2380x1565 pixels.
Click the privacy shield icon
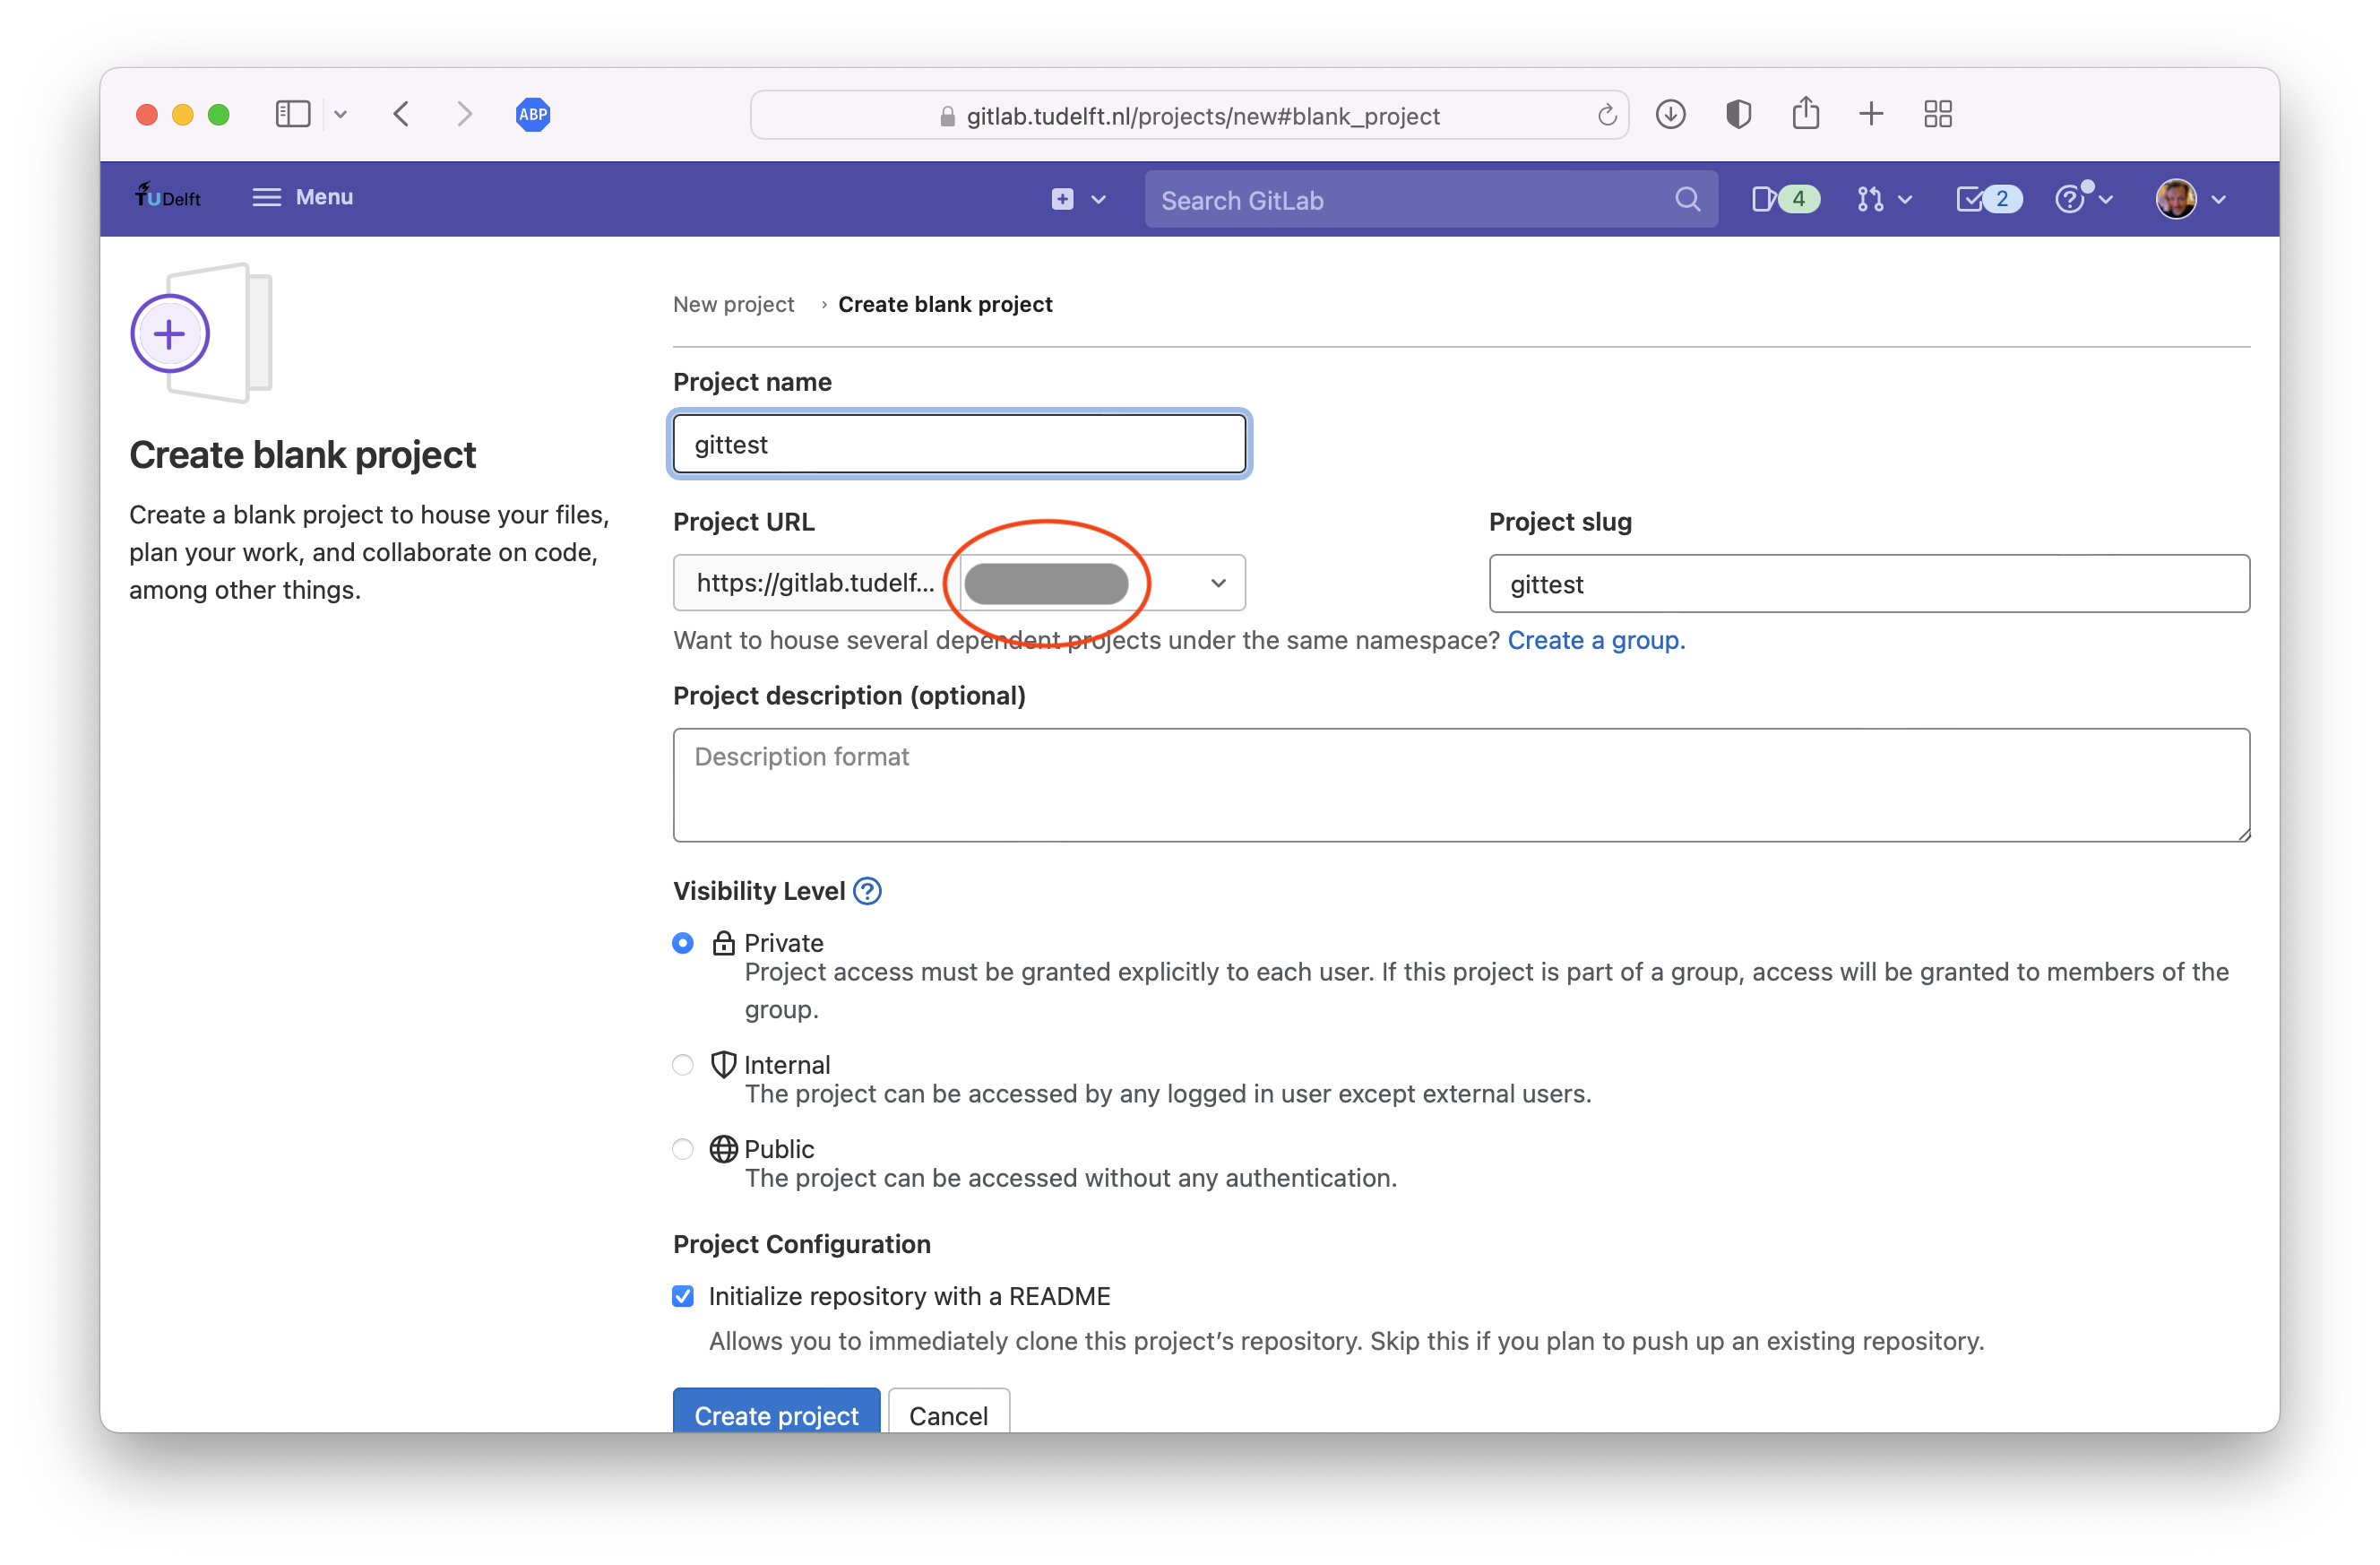coord(1738,114)
